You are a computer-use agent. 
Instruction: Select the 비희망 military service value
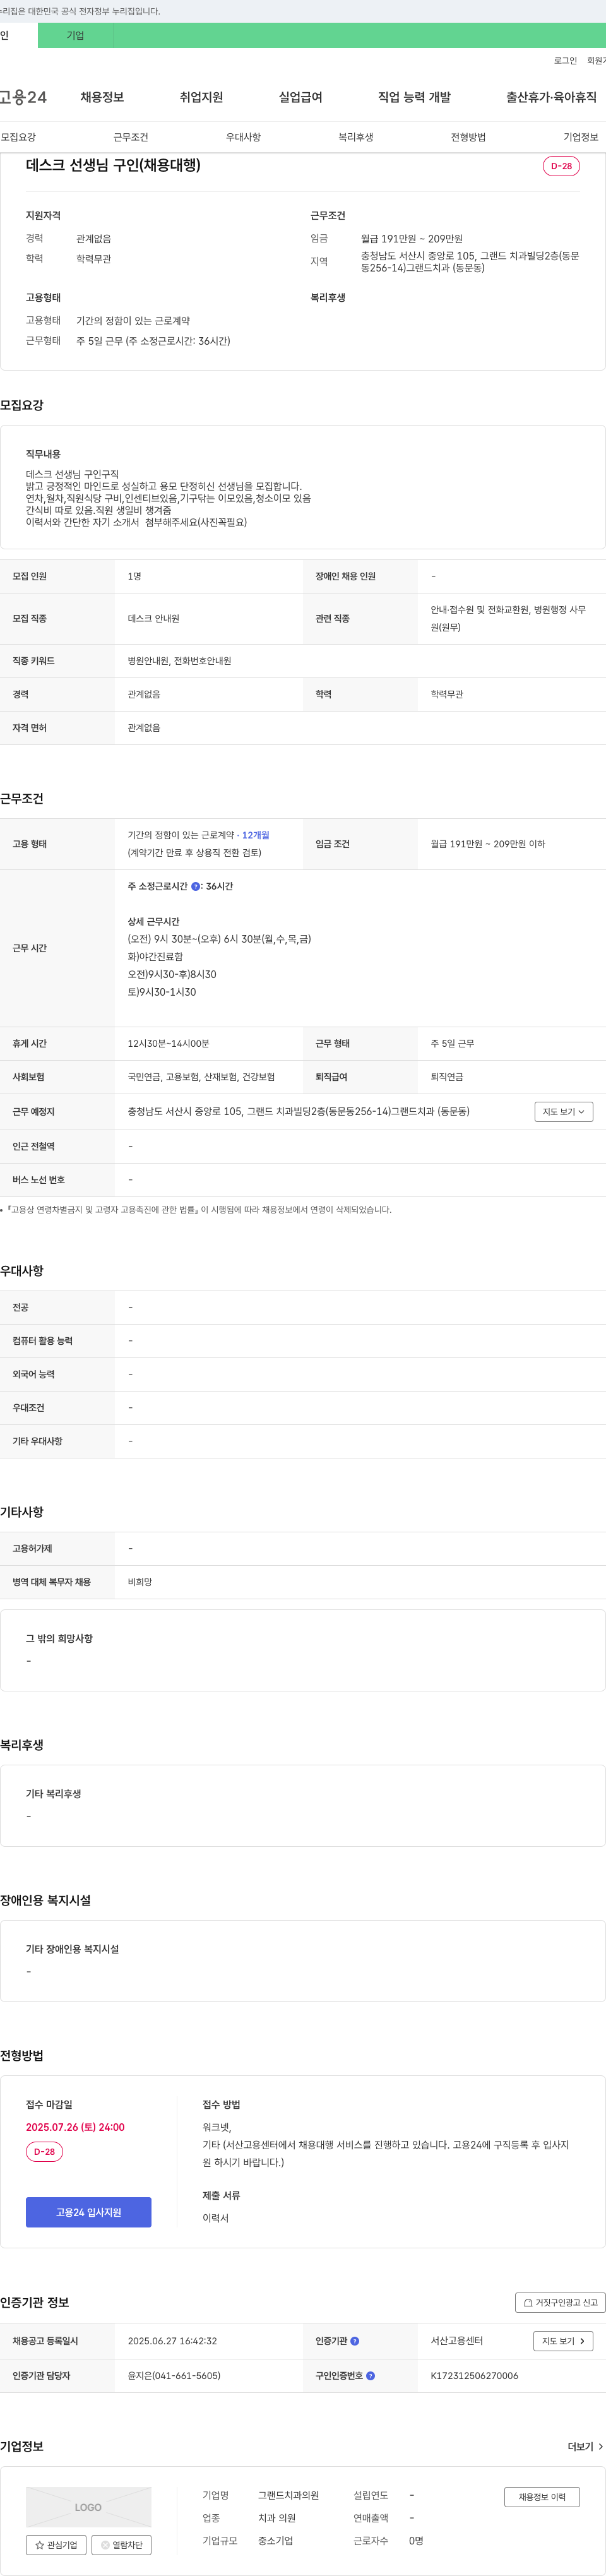(x=140, y=1582)
